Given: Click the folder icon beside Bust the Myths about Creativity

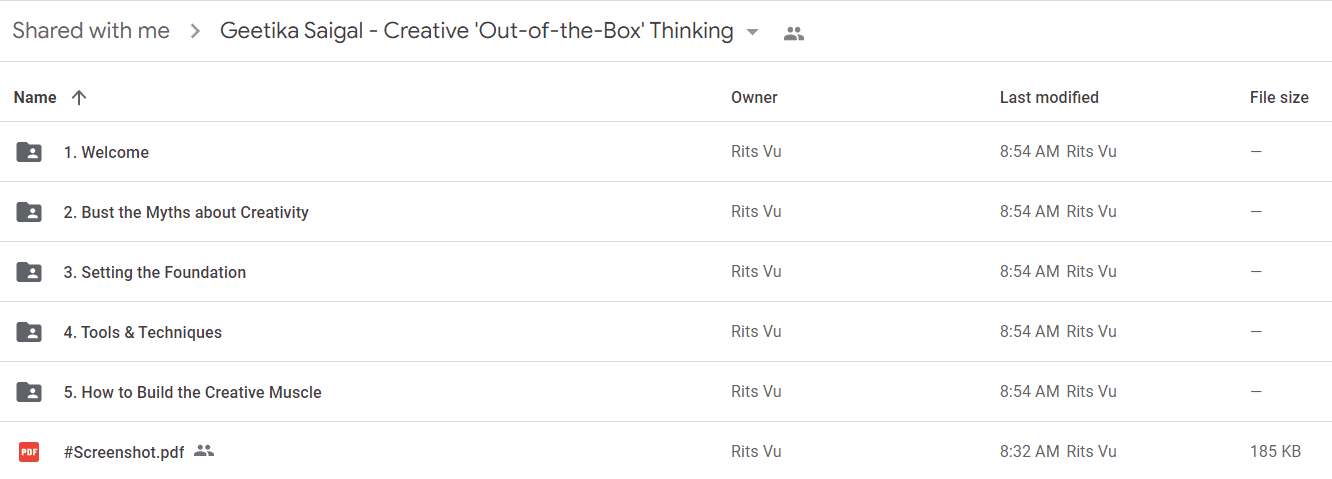Looking at the screenshot, I should (29, 212).
